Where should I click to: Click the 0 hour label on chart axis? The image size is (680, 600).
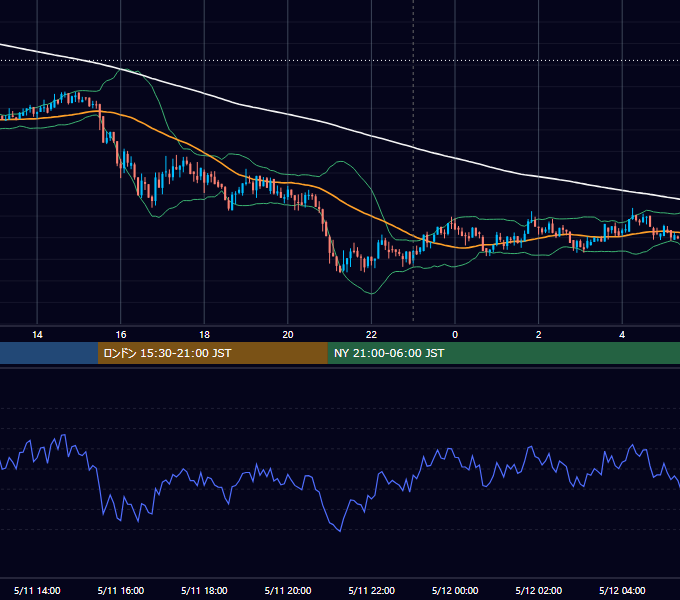[455, 335]
